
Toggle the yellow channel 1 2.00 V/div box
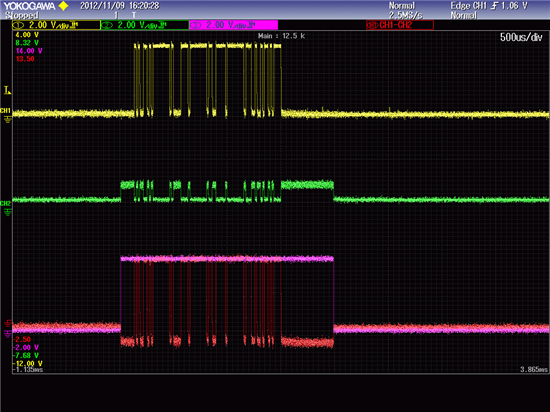click(x=56, y=25)
